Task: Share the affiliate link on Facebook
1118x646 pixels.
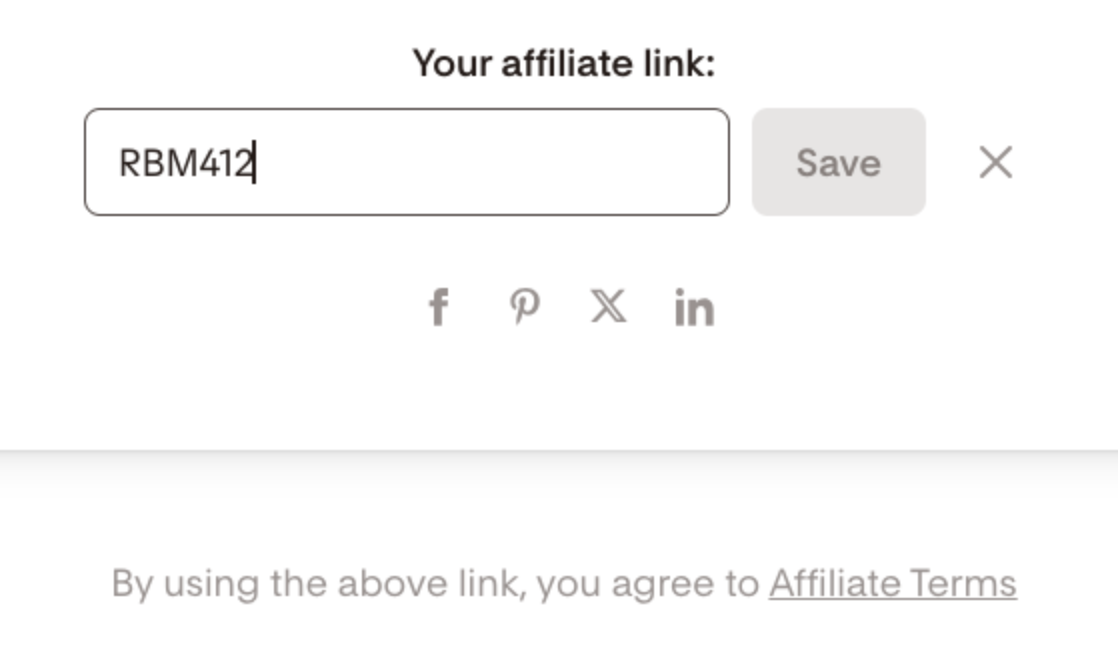Action: pyautogui.click(x=438, y=308)
